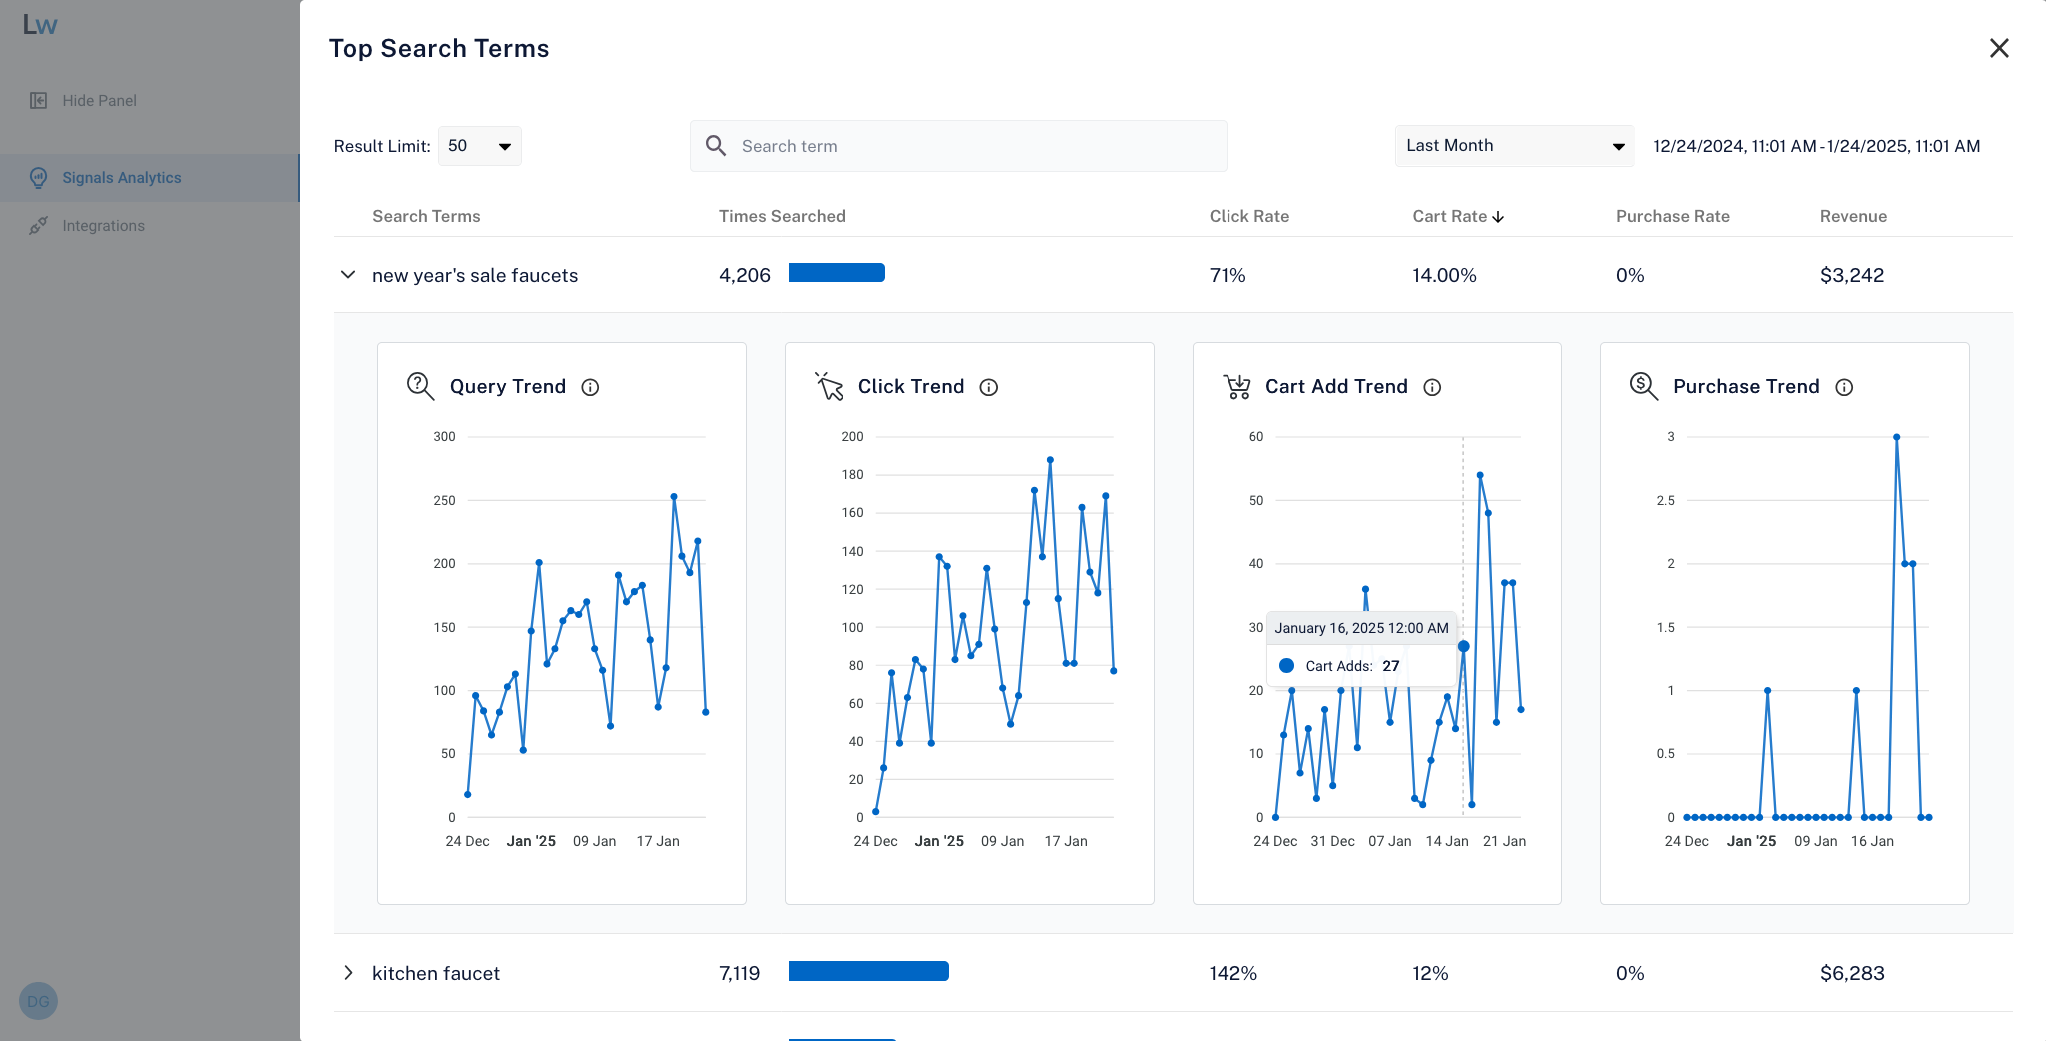This screenshot has width=2047, height=1041.
Task: Click the $3,242 revenue value
Action: (x=1852, y=275)
